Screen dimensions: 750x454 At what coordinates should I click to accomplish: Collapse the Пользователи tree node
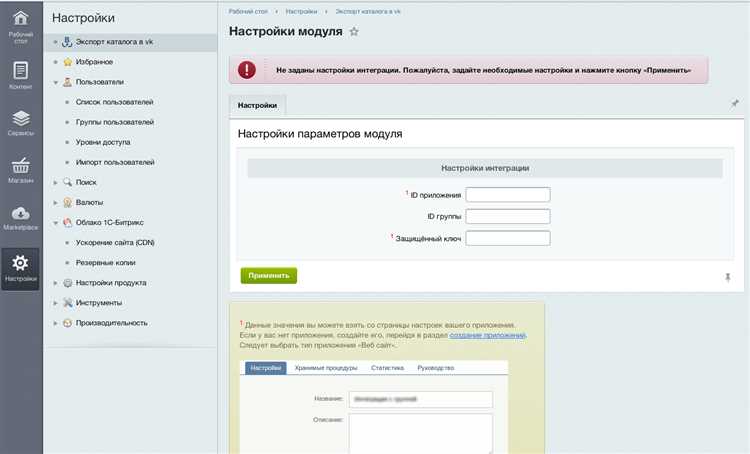55,82
